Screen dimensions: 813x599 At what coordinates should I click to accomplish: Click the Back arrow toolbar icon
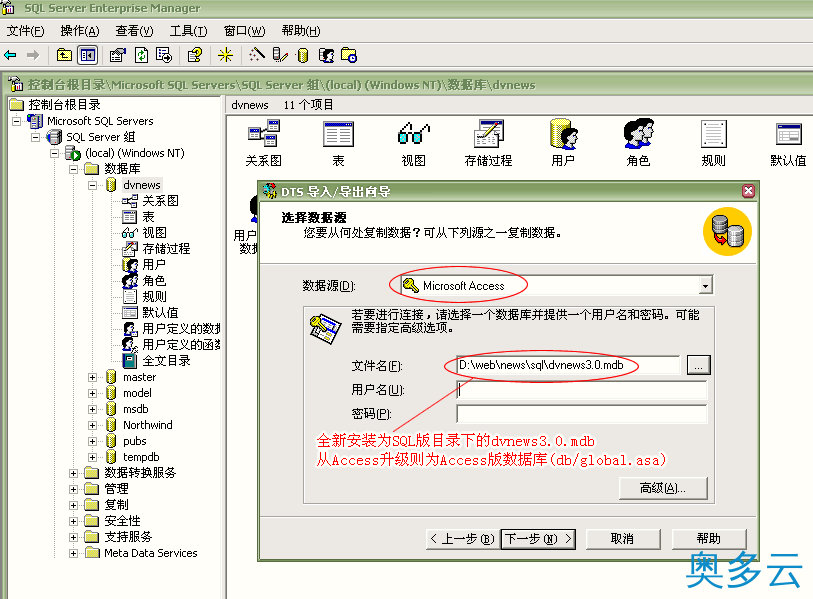point(10,55)
